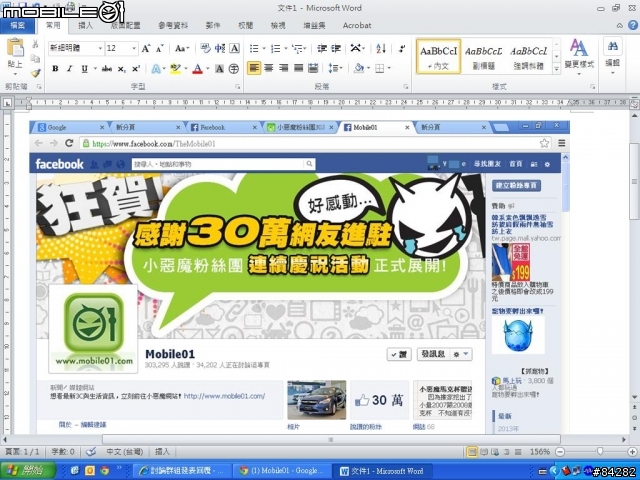This screenshot has height=480, width=640.
Task: Click the Enclose Characters icon
Action: [x=233, y=69]
